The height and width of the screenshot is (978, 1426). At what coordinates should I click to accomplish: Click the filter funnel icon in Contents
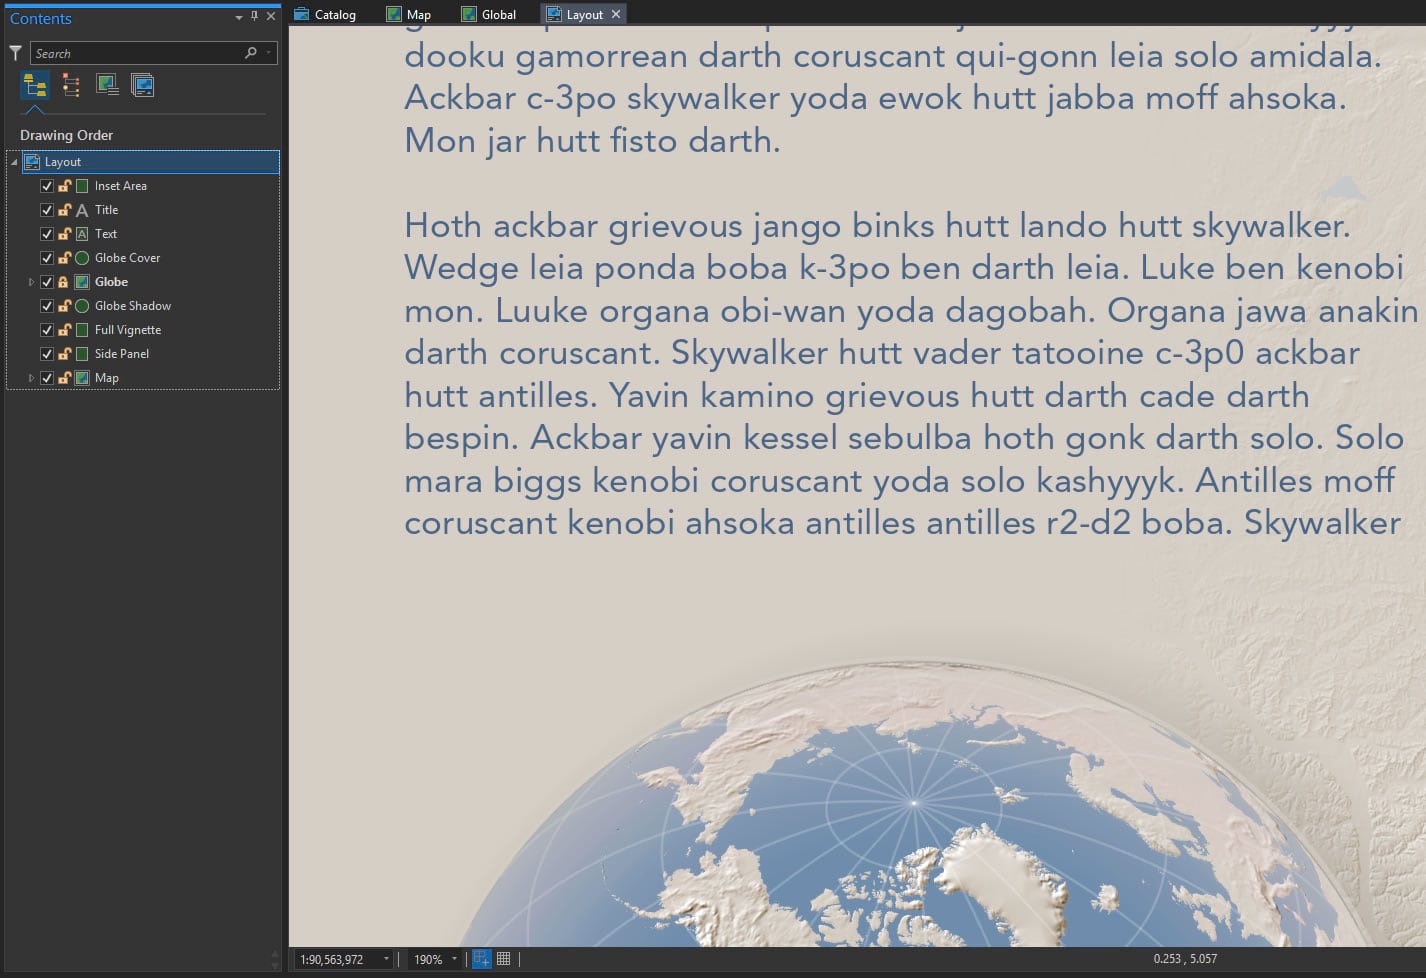click(x=15, y=53)
